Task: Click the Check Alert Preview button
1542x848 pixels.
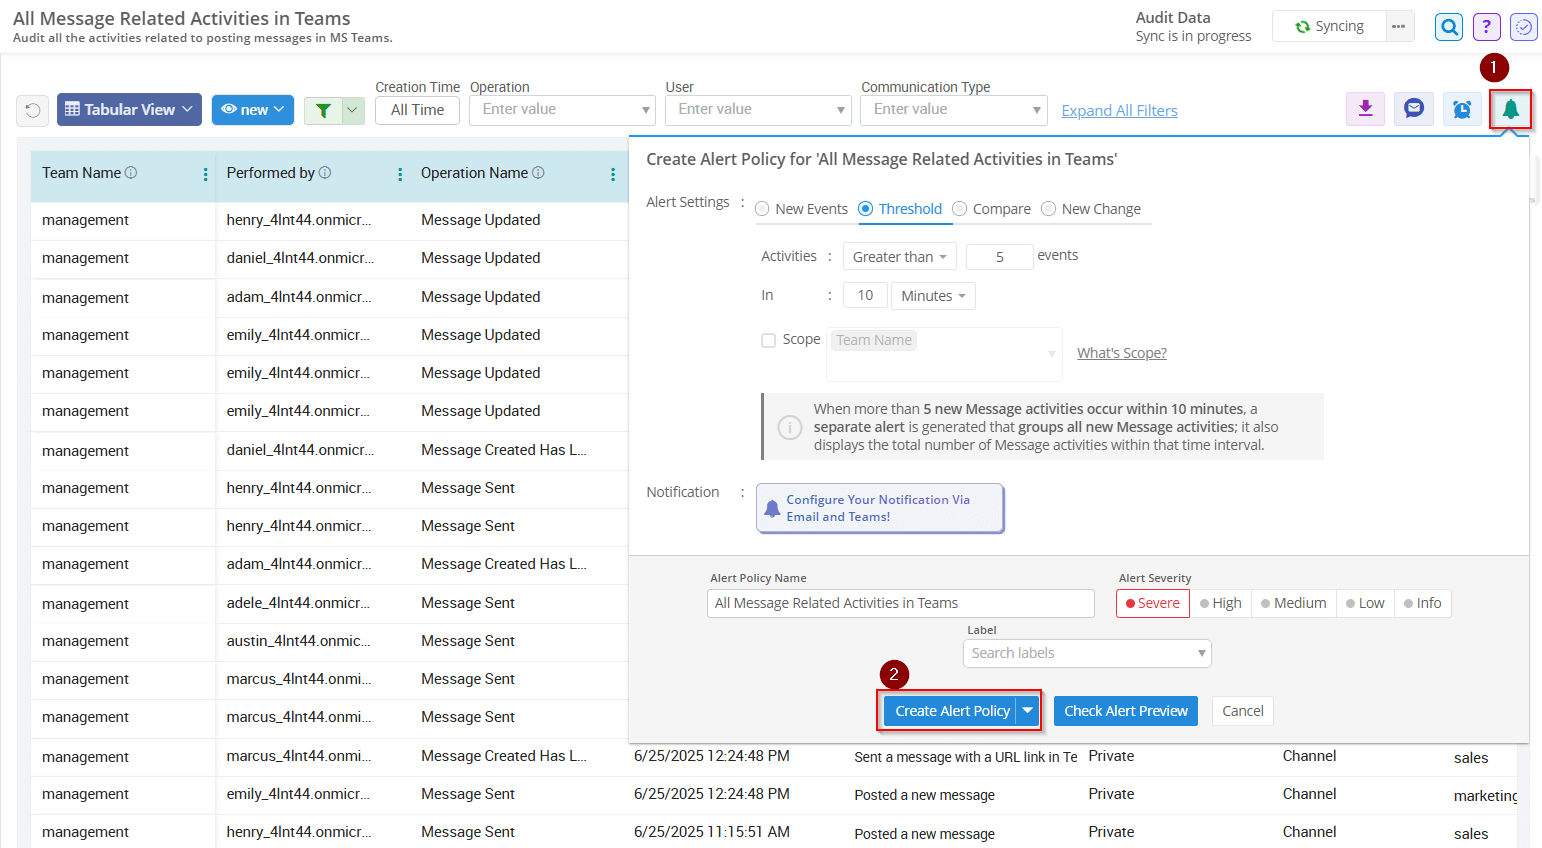Action: (x=1125, y=710)
